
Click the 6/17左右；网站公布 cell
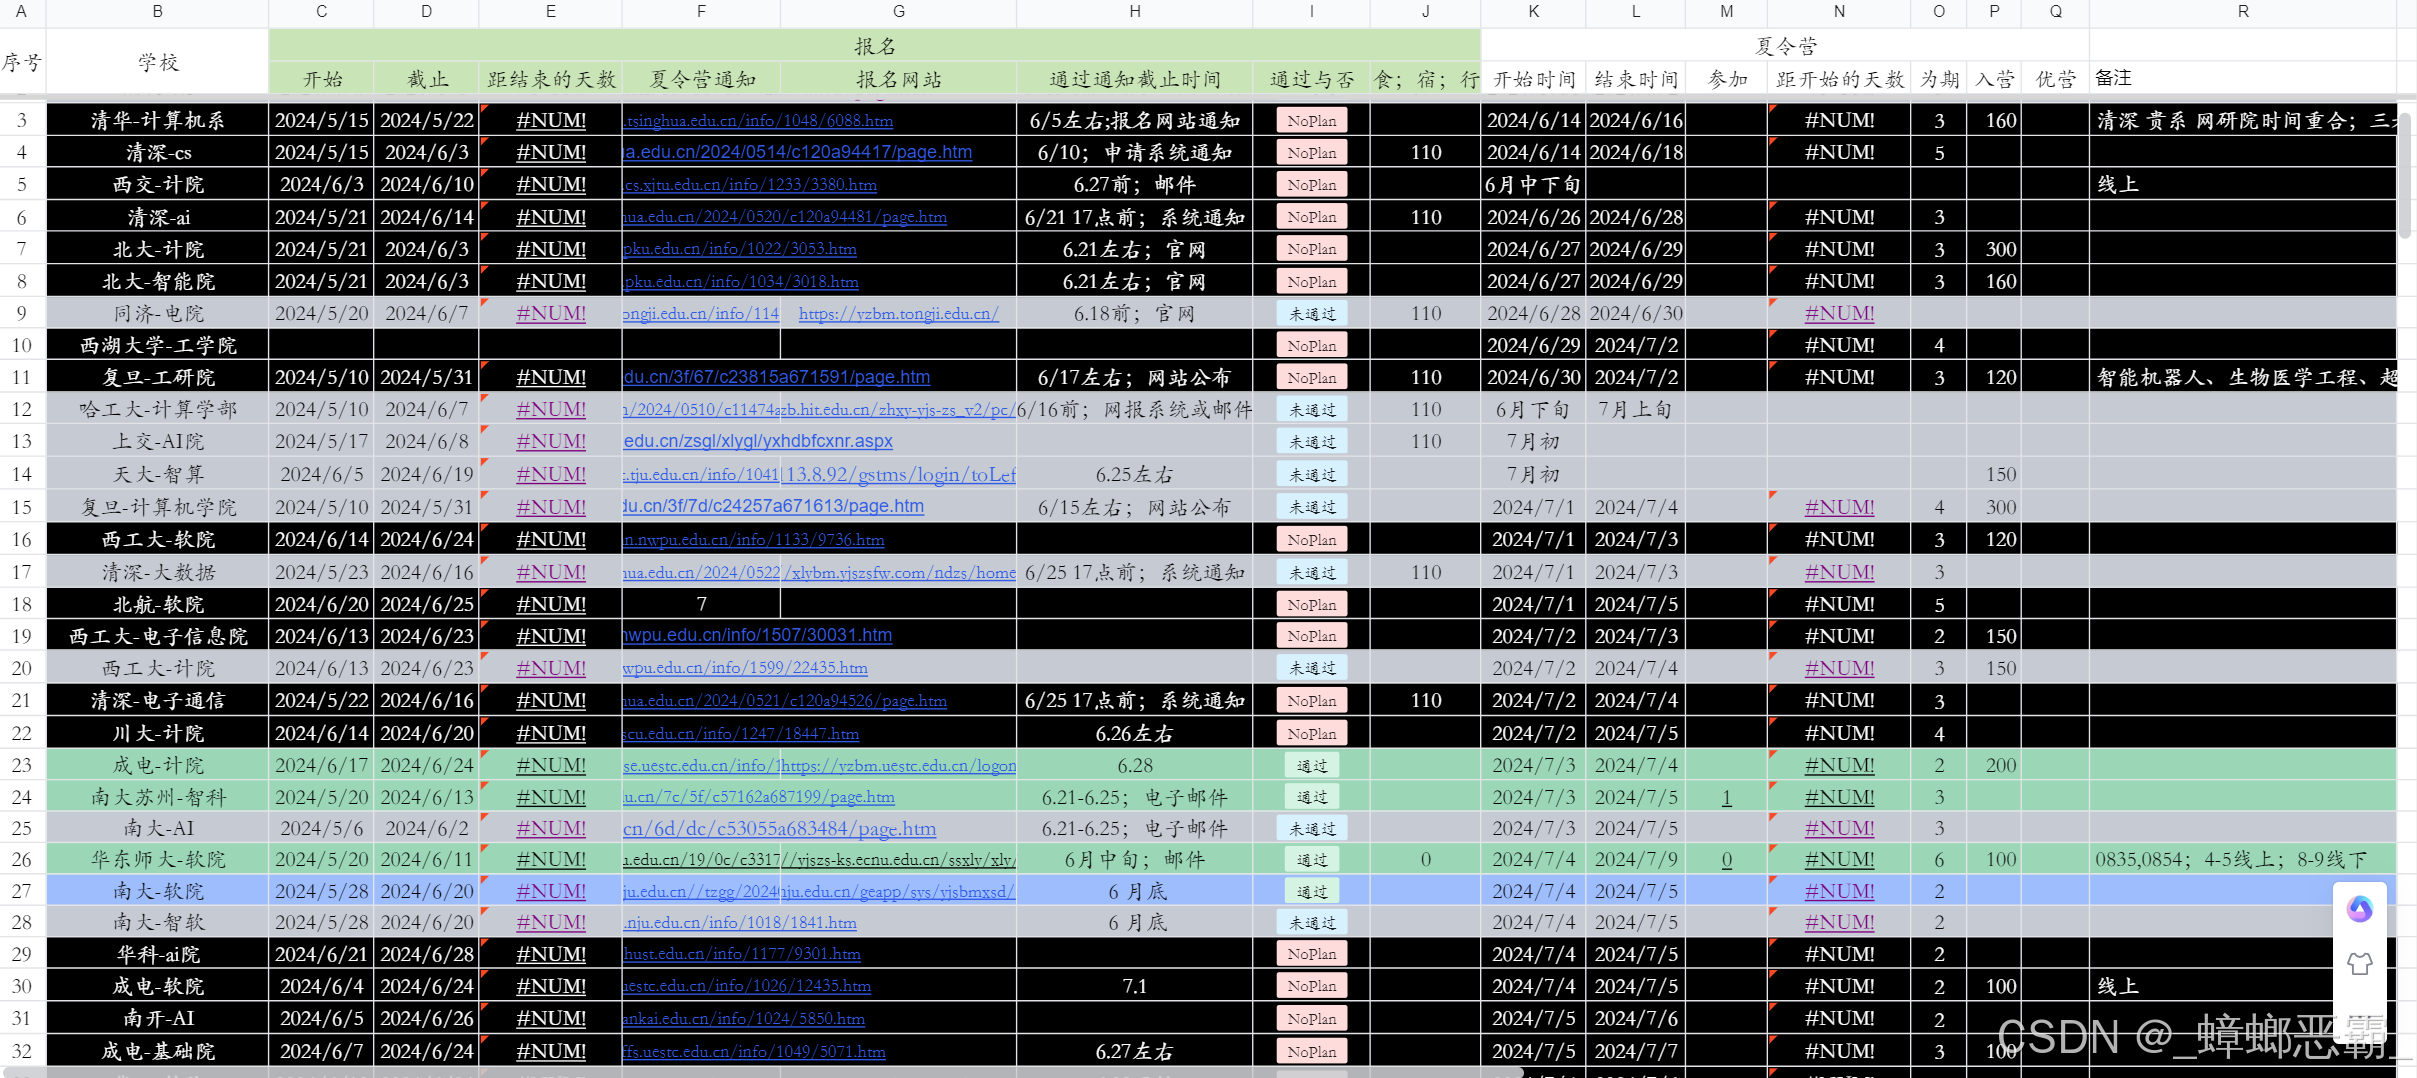[1134, 378]
